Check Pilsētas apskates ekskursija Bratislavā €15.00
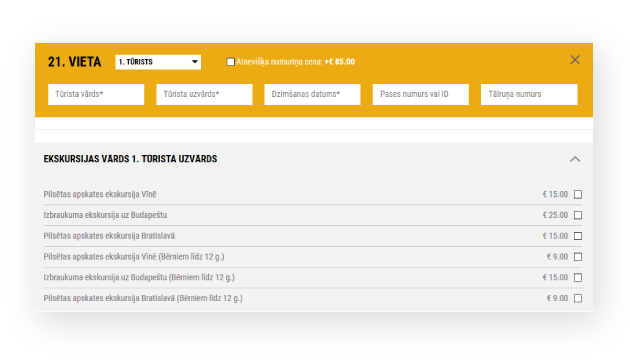 coord(578,236)
